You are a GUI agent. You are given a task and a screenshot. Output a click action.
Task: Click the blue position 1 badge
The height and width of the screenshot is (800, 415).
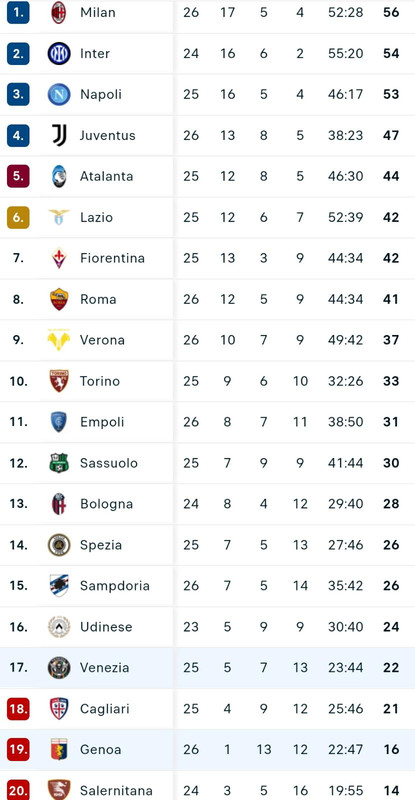[x=18, y=12]
